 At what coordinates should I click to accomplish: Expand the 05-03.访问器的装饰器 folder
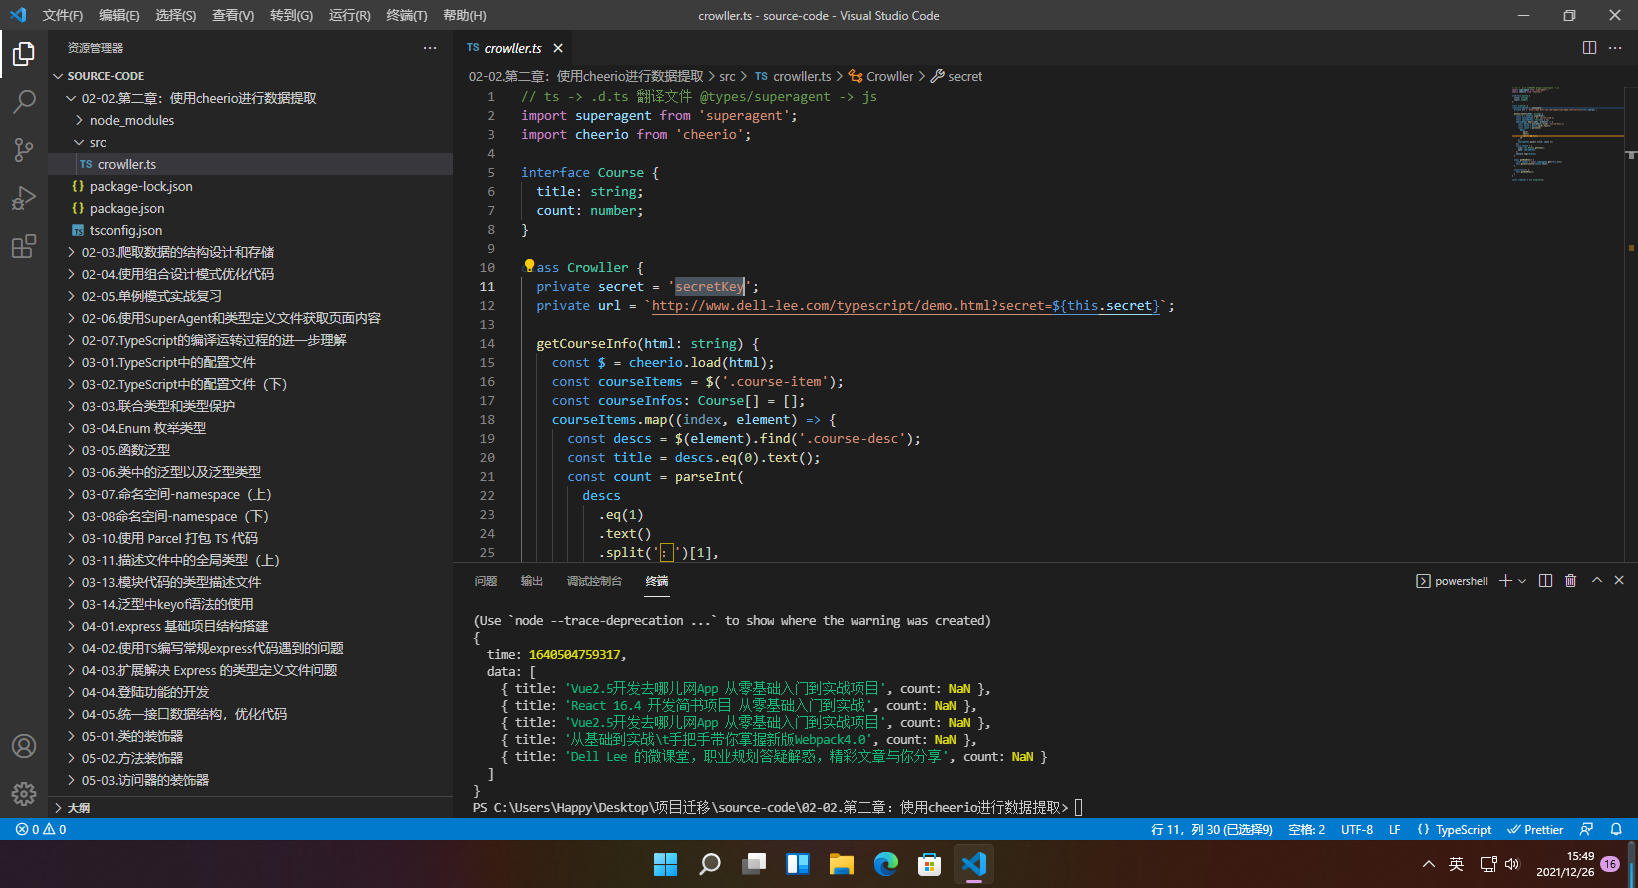click(x=250, y=780)
